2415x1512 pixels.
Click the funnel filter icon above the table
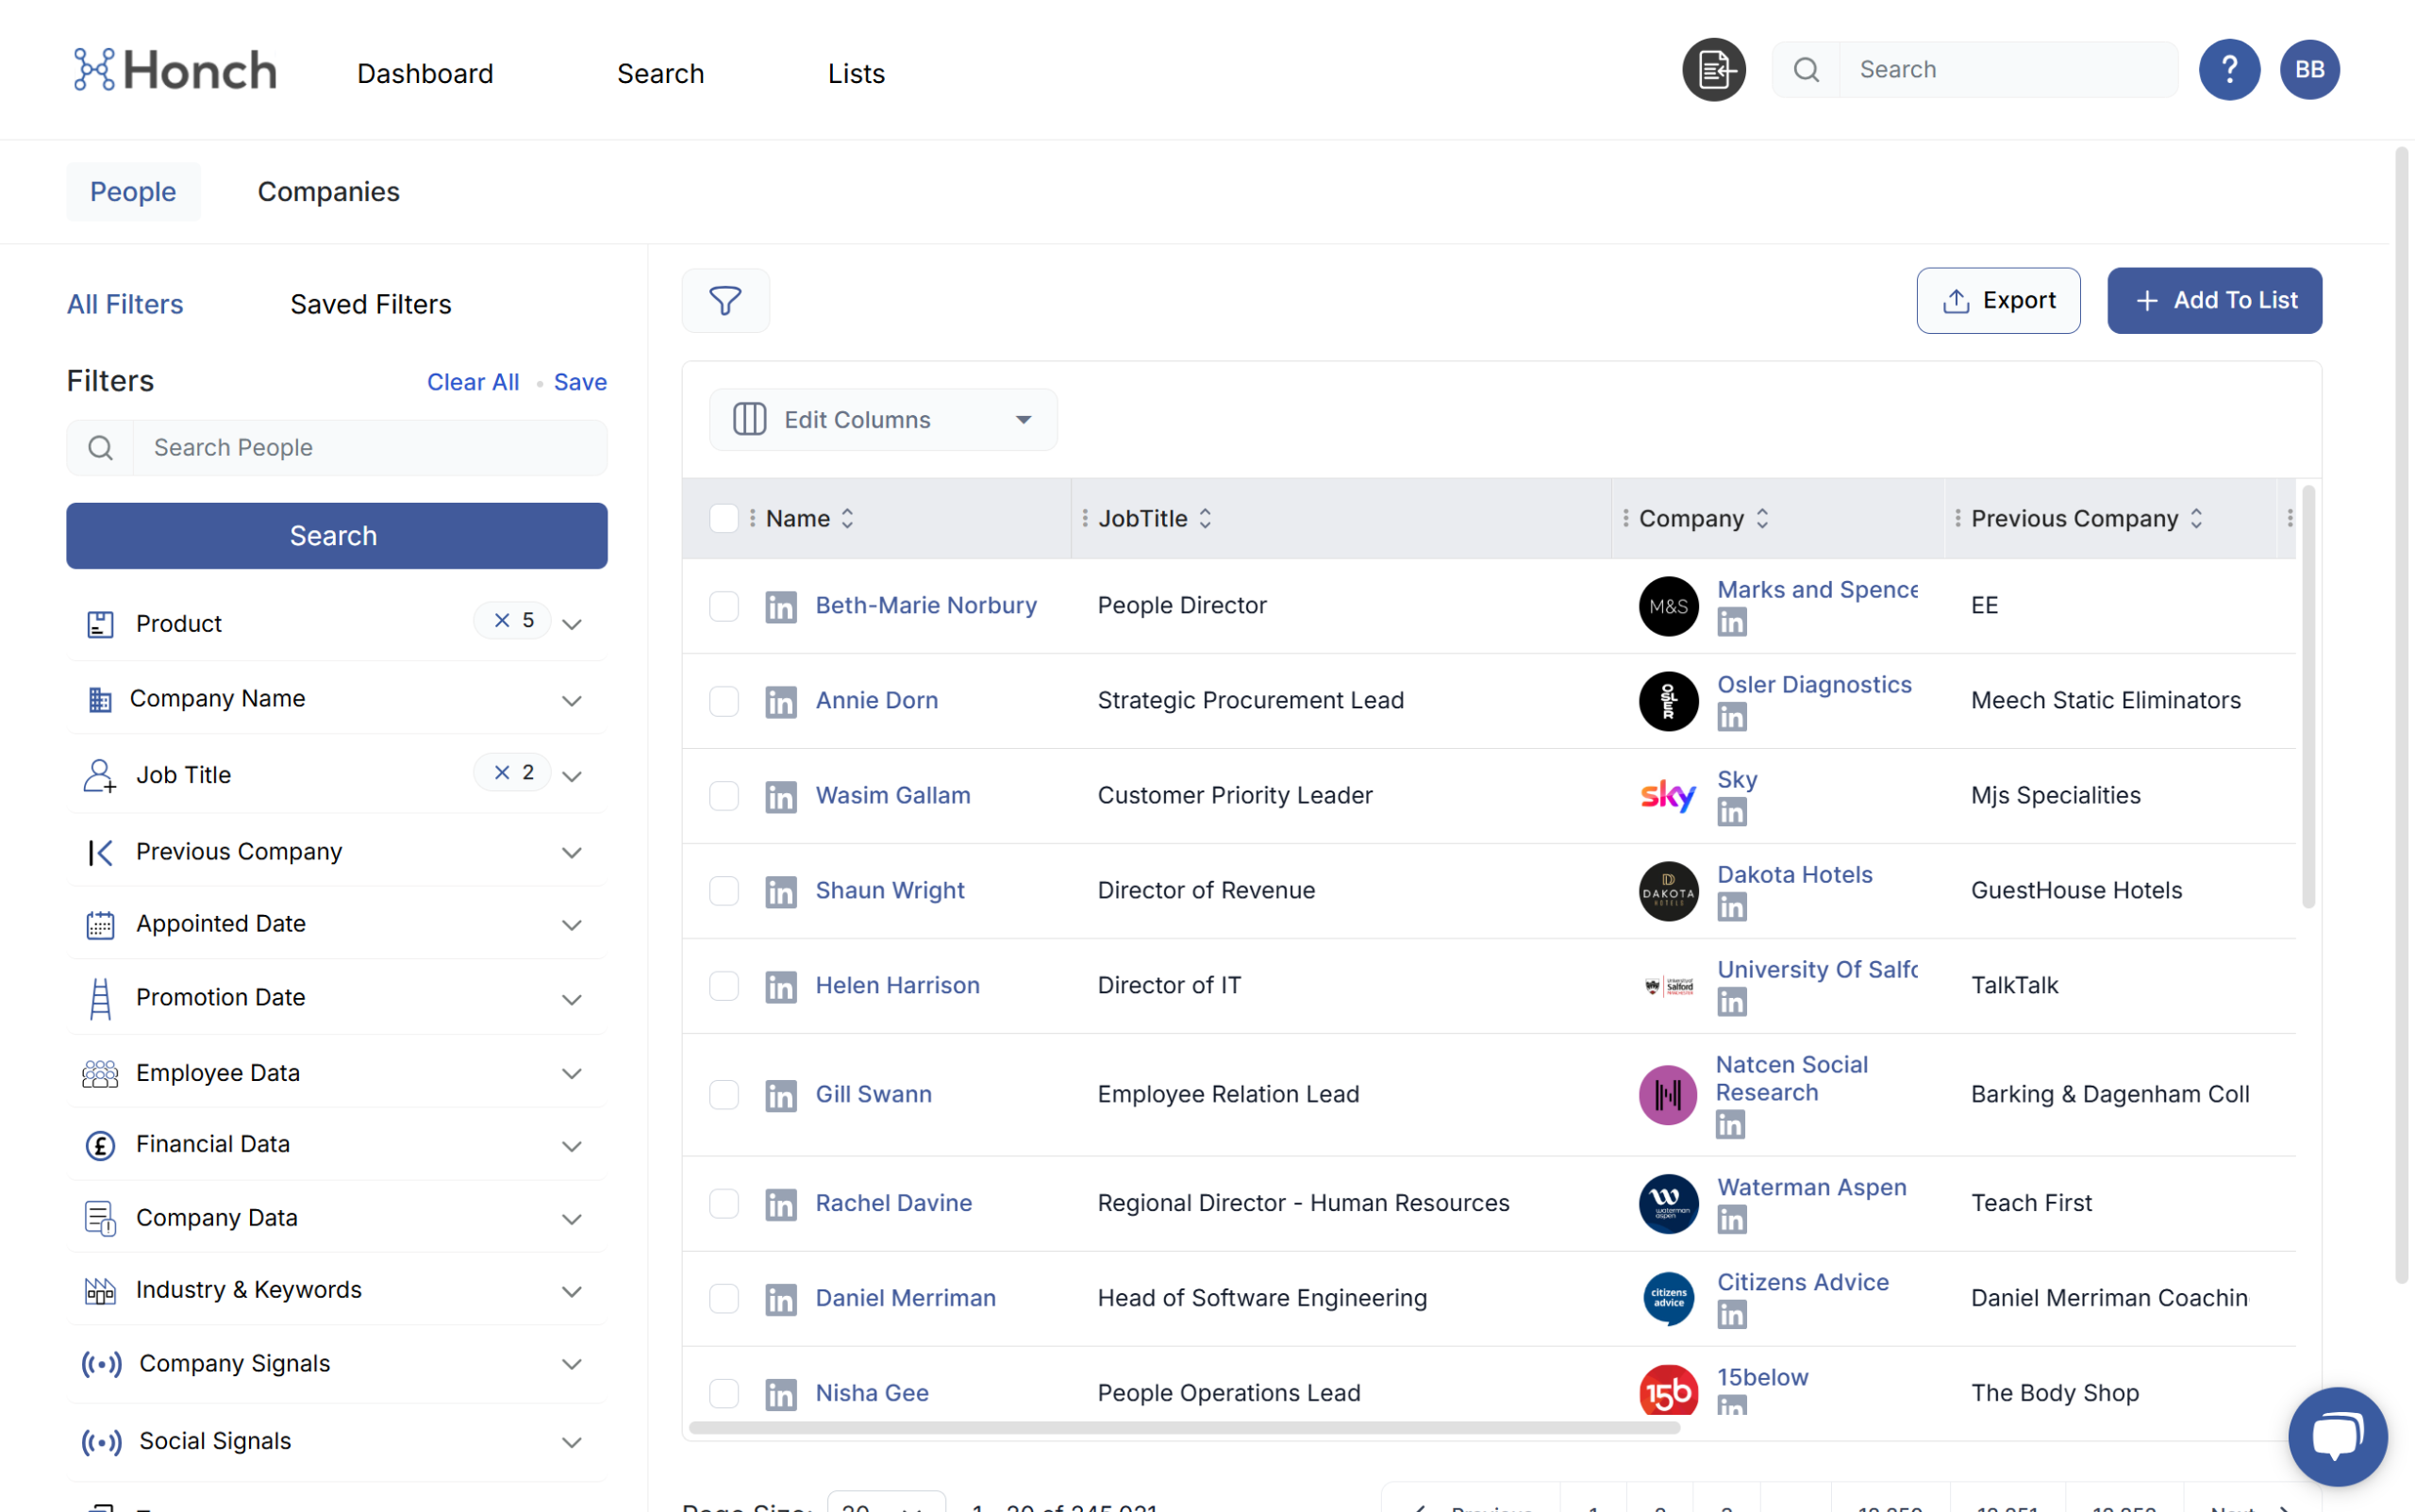coord(725,300)
